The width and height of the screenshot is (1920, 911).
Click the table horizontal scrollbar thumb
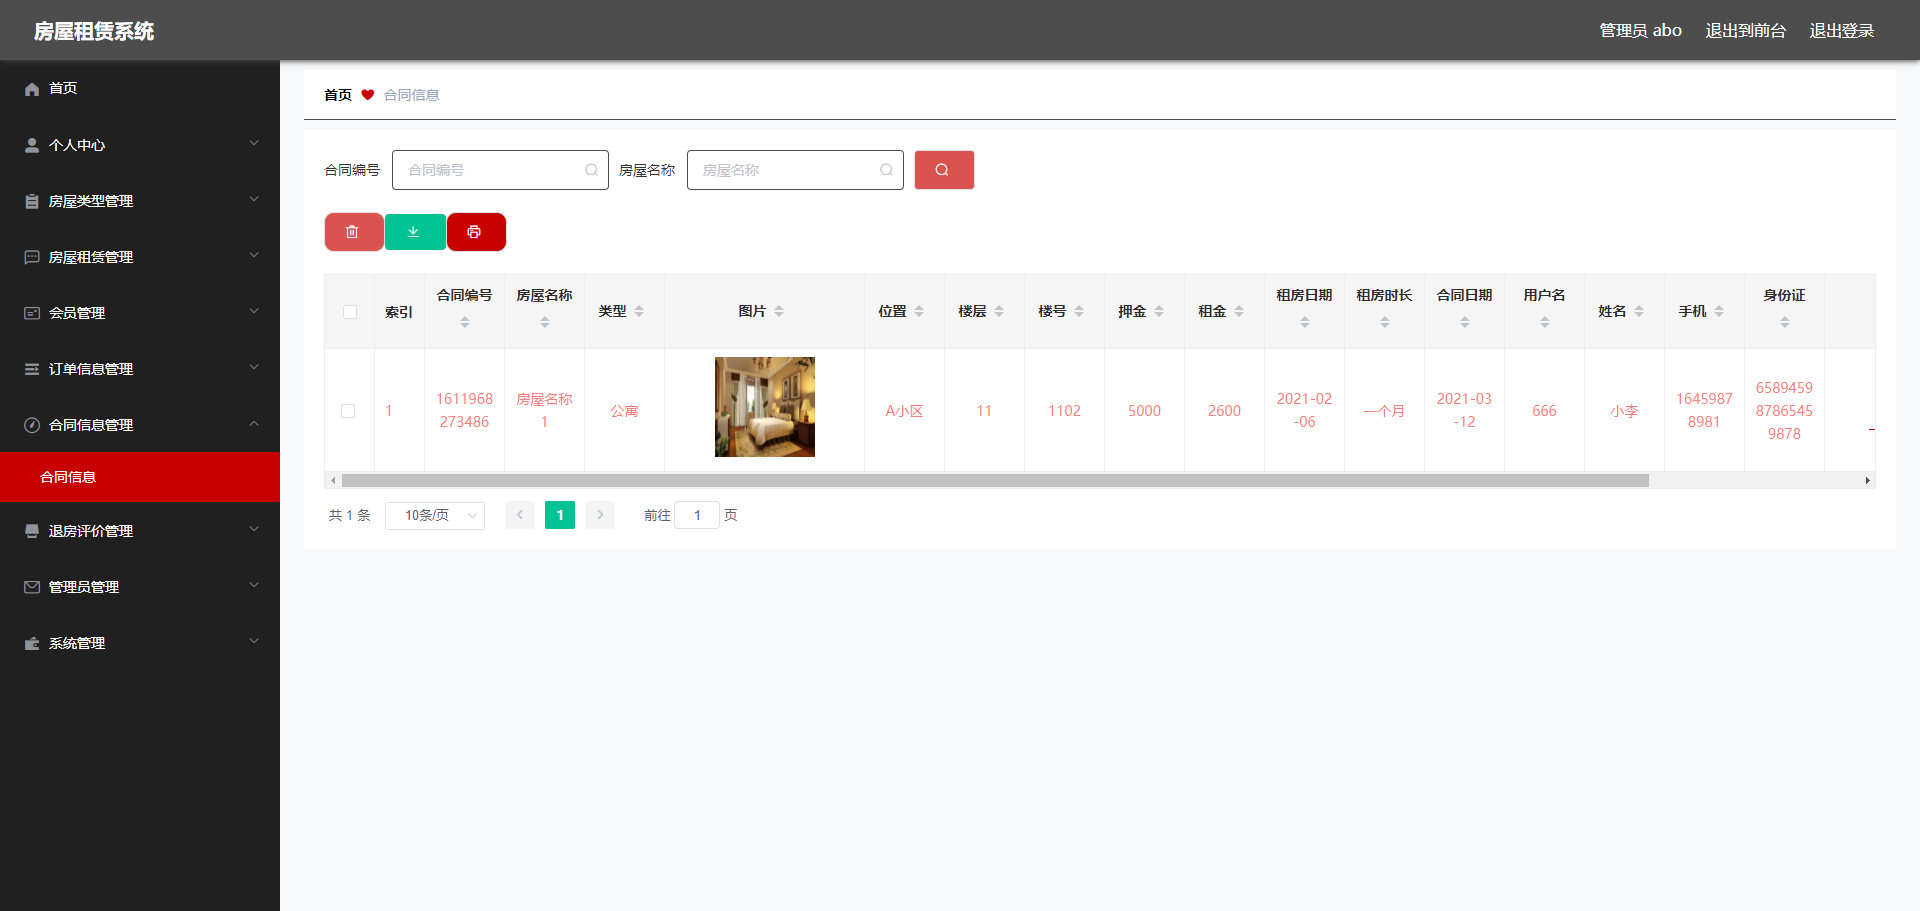[x=995, y=481]
